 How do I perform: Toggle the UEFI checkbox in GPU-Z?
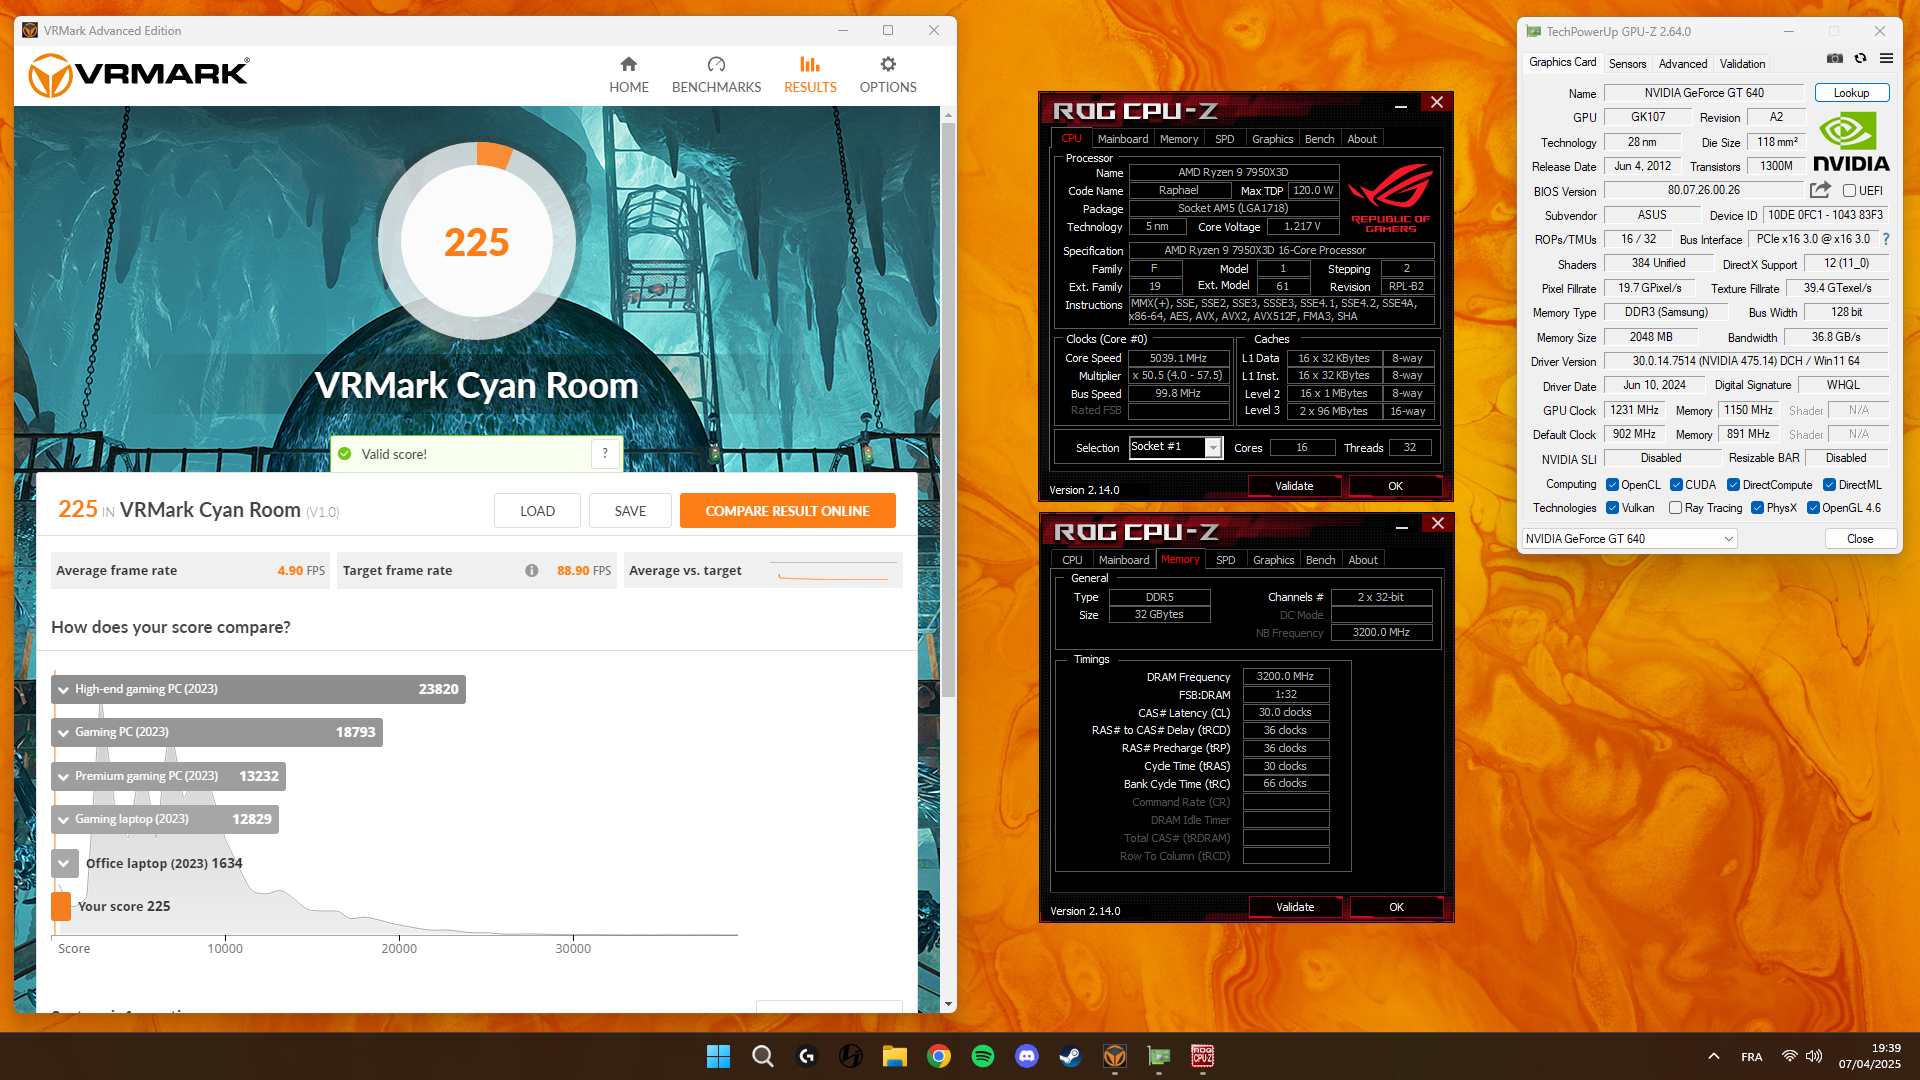(x=1850, y=191)
